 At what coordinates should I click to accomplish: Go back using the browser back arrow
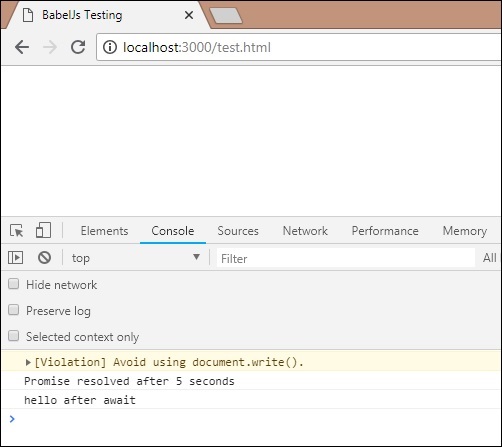(22, 47)
